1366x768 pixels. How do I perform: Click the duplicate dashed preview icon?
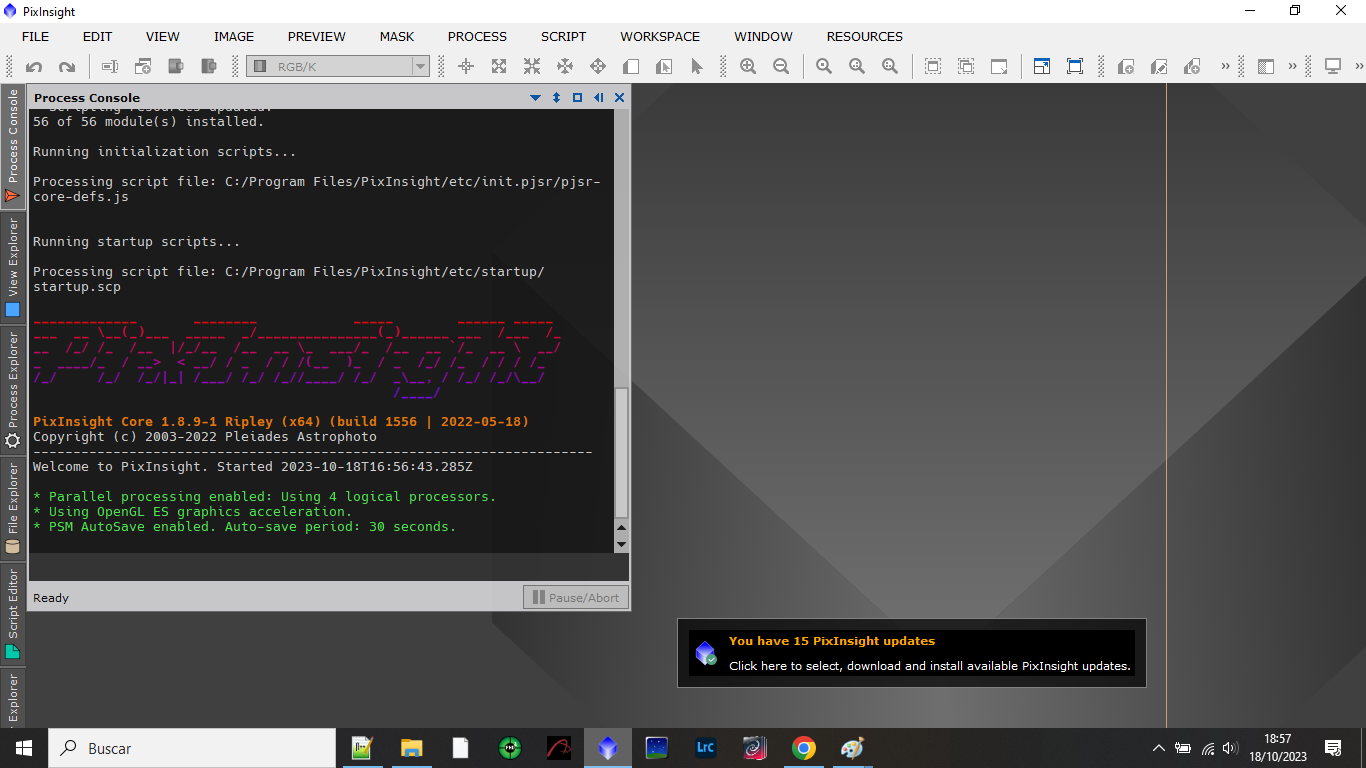pos(966,67)
